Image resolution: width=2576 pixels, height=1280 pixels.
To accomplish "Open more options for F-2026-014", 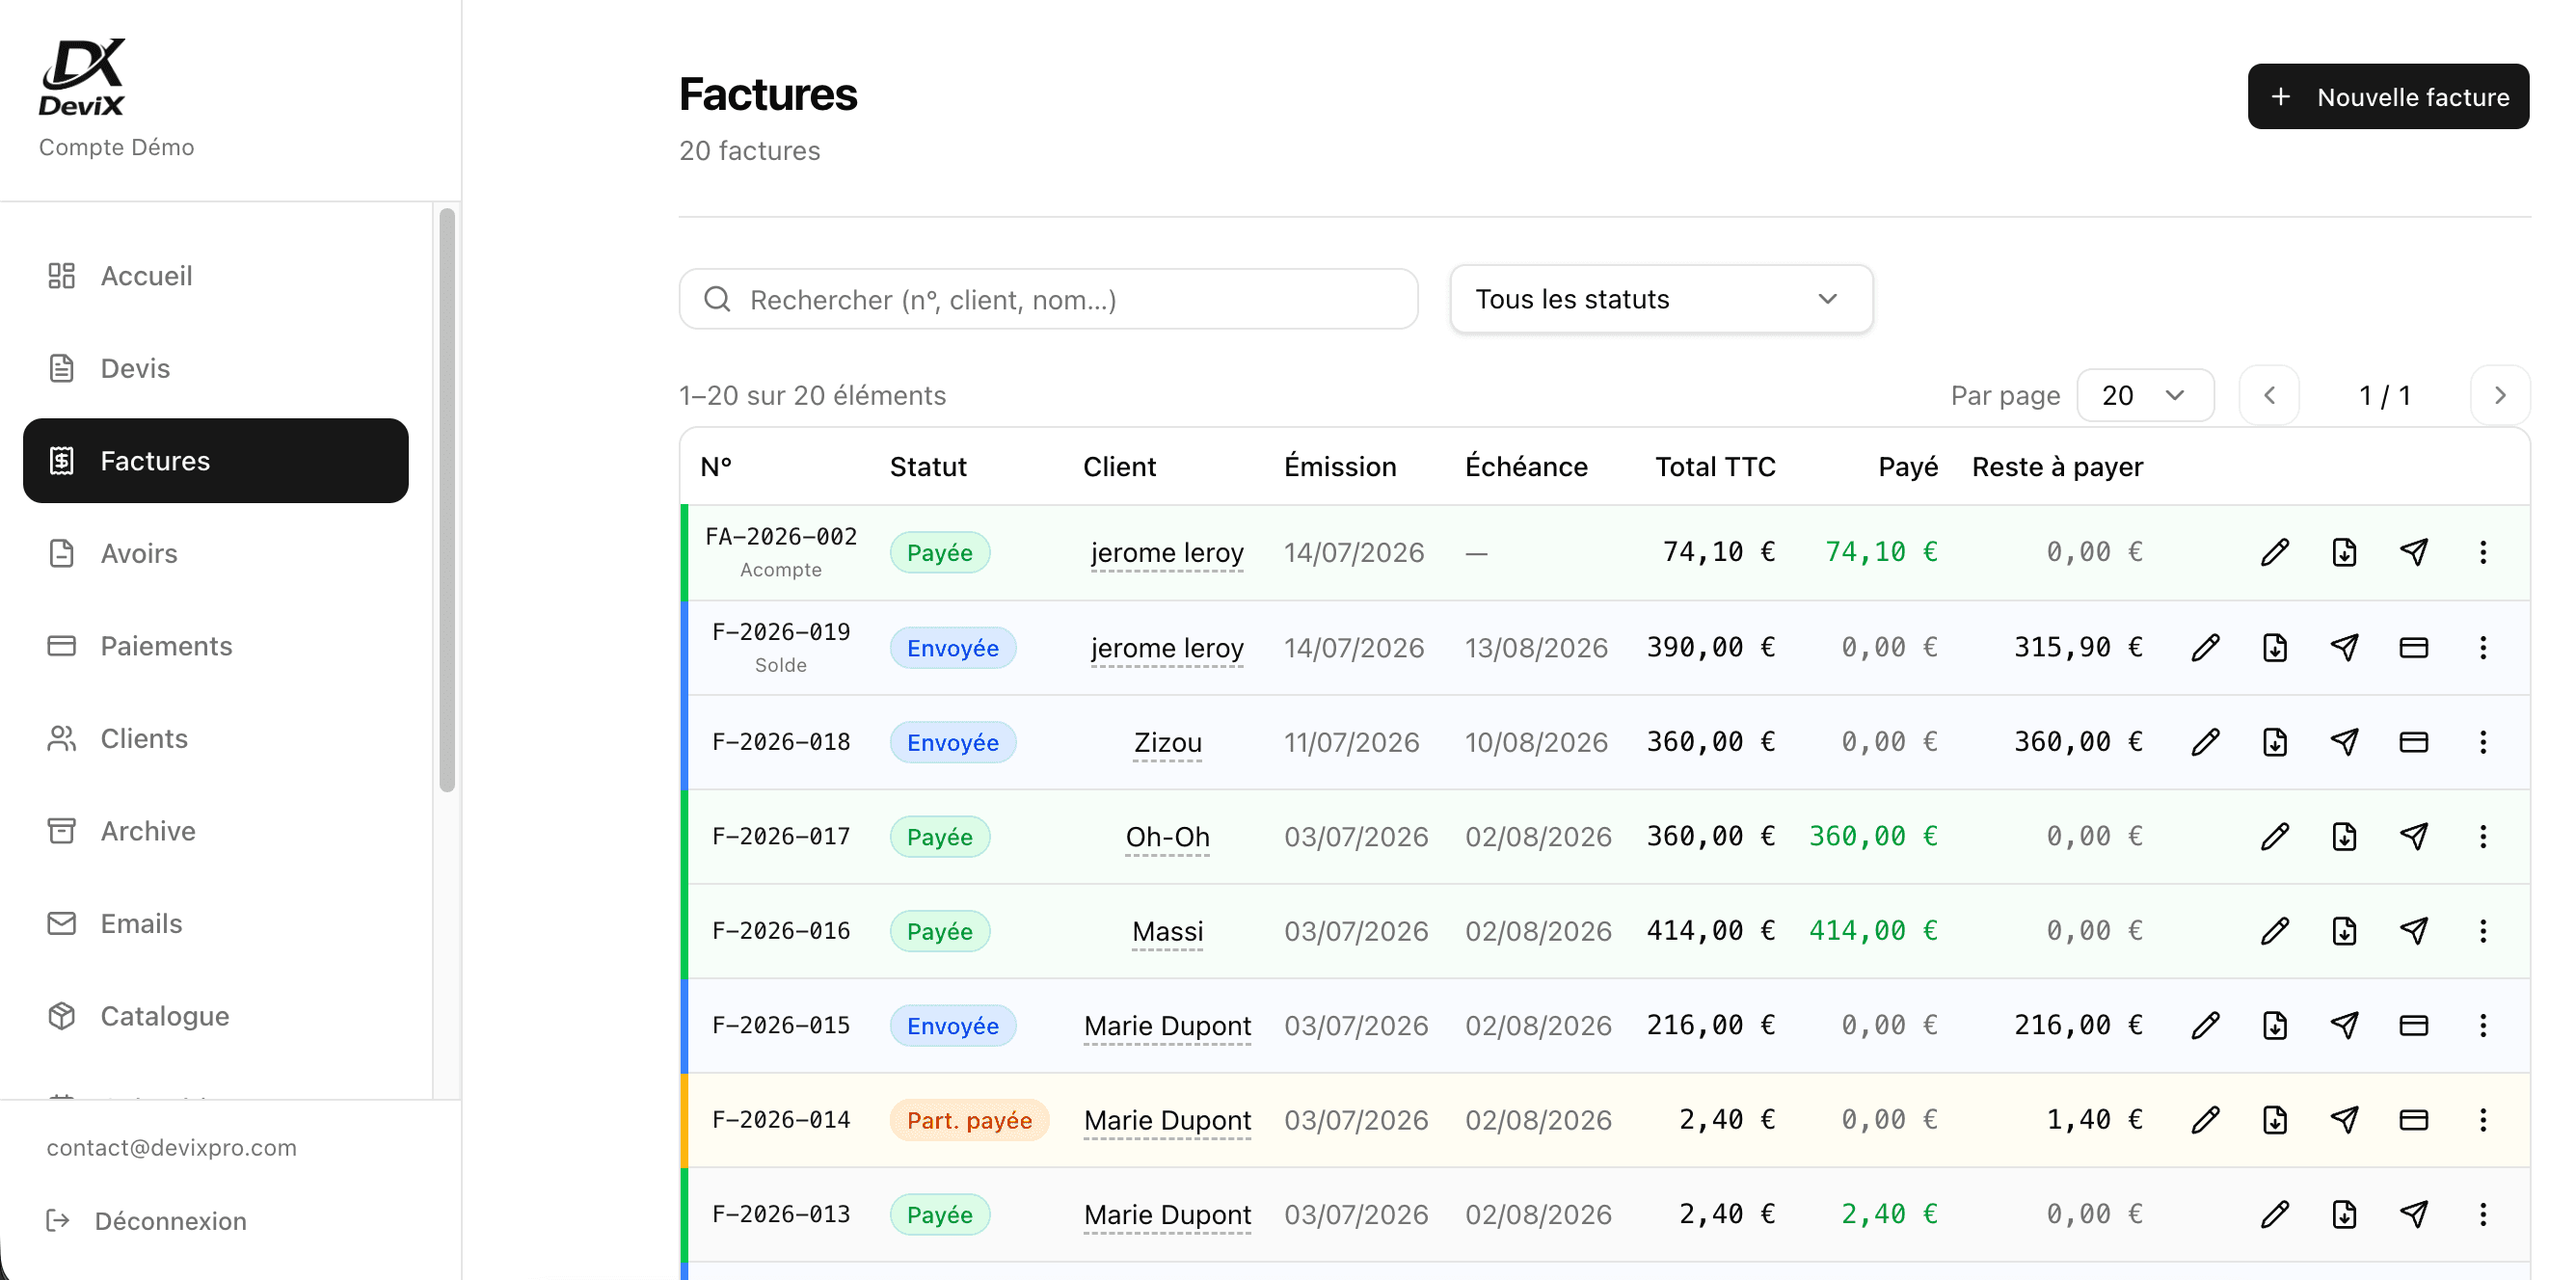I will pos(2483,1120).
